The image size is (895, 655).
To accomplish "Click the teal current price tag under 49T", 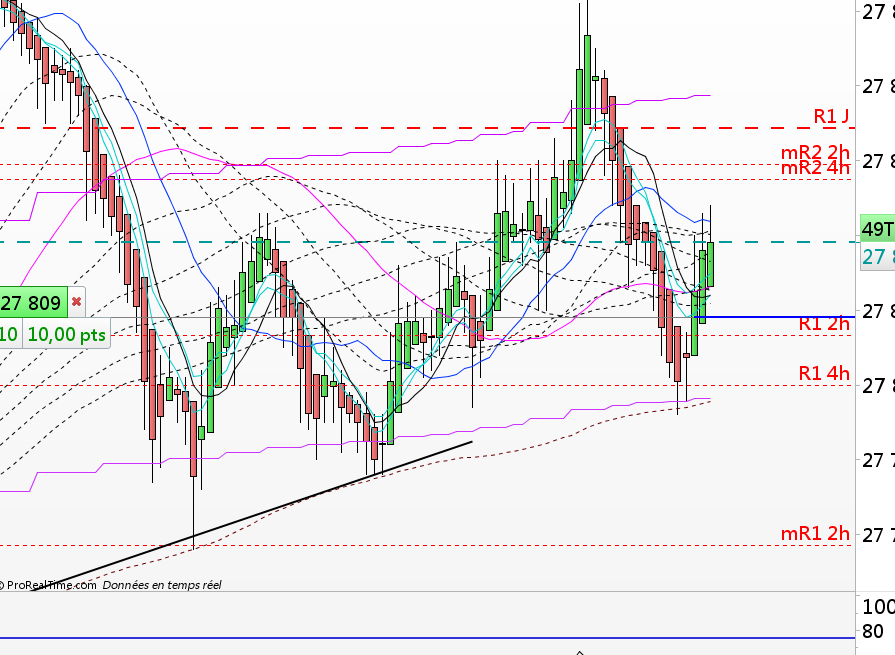I will [877, 257].
